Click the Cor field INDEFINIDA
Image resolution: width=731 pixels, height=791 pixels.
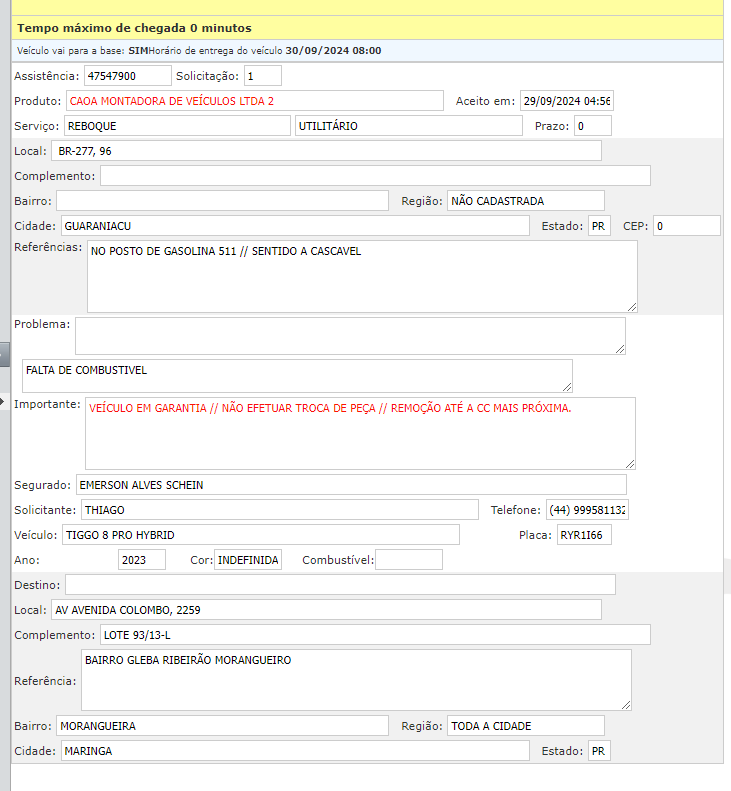[248, 559]
